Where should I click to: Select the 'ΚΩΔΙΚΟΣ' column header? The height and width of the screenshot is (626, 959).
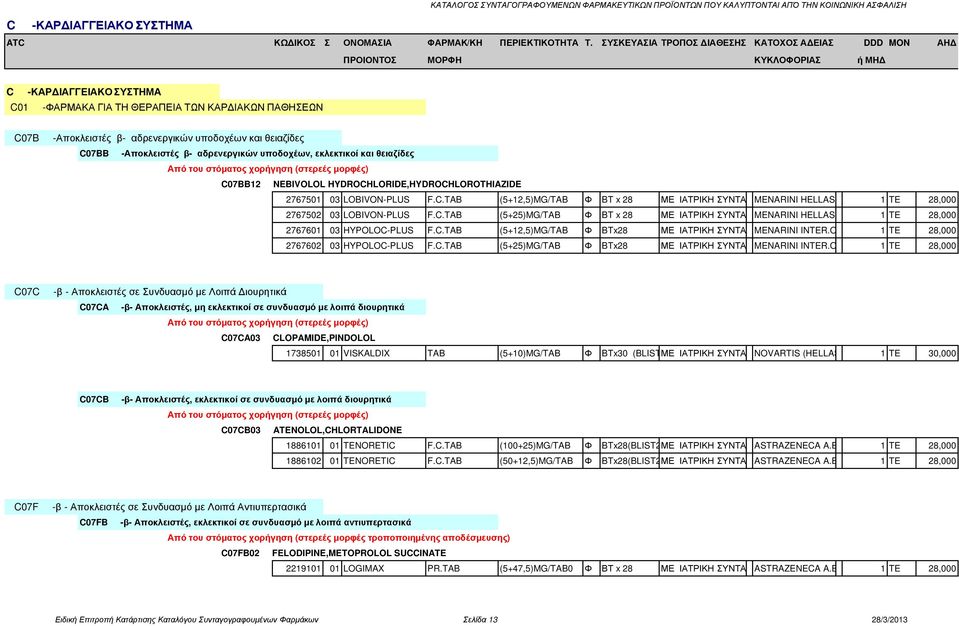pyautogui.click(x=294, y=43)
